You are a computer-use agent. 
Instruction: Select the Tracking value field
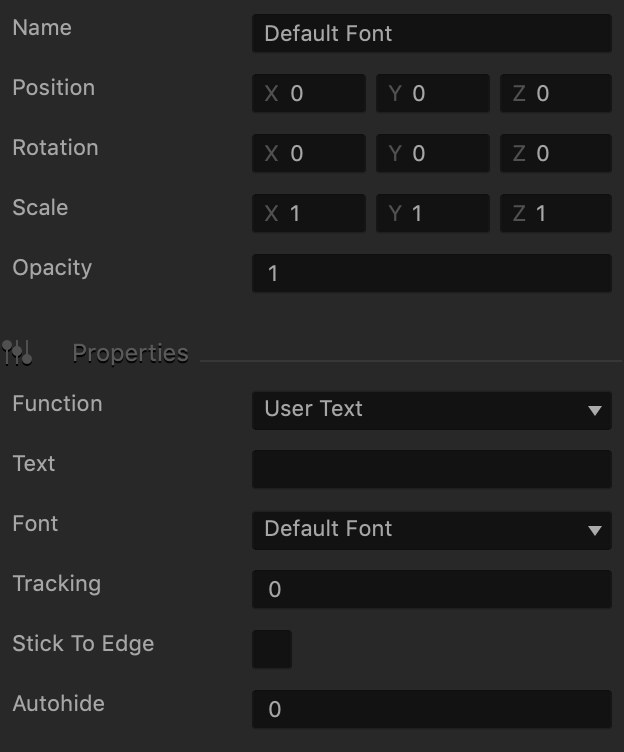coord(432,589)
